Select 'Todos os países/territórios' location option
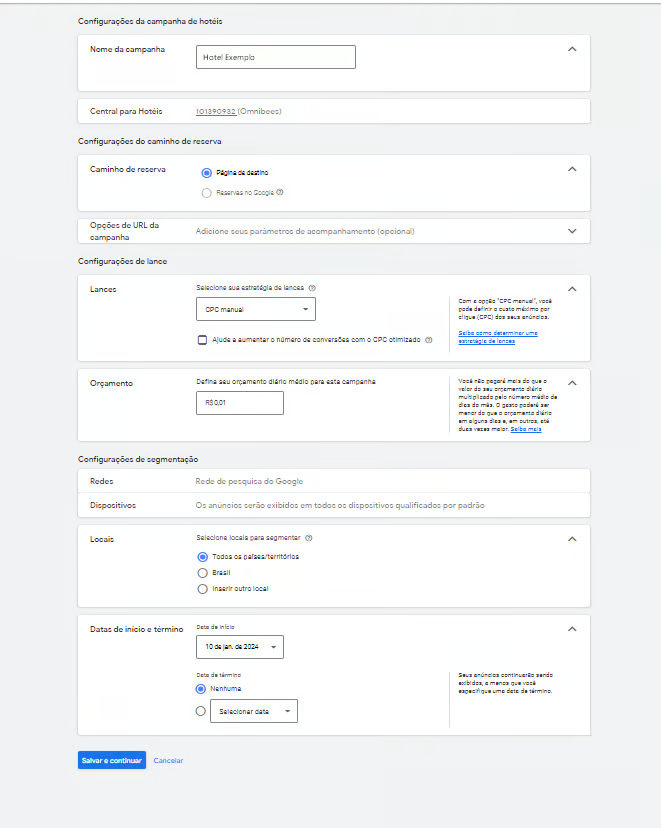661x828 pixels. [202, 557]
